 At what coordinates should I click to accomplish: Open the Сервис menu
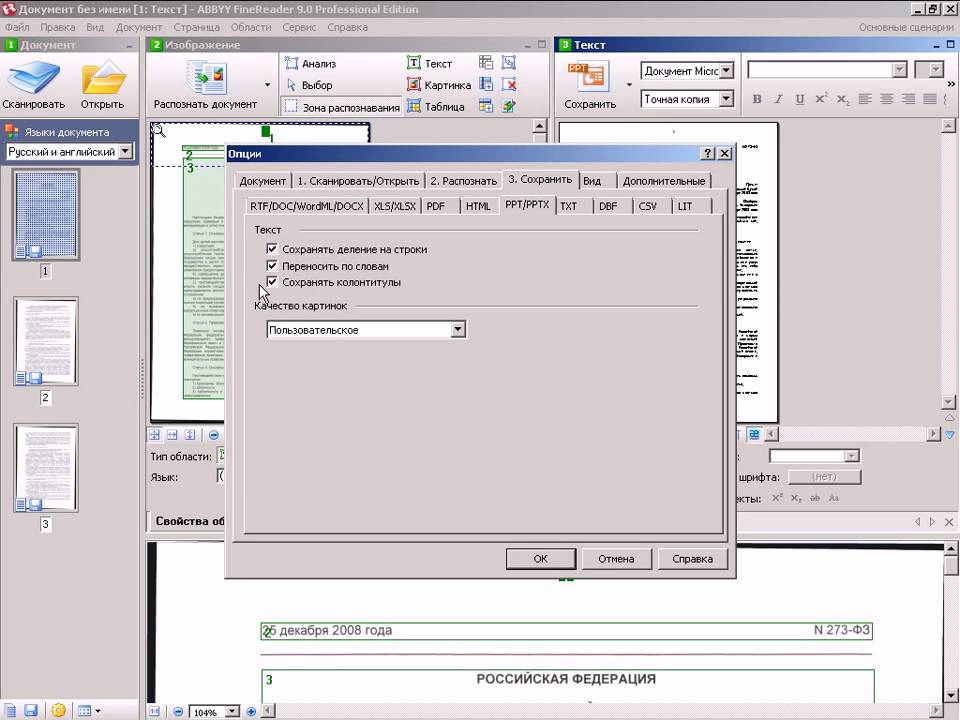pos(299,27)
